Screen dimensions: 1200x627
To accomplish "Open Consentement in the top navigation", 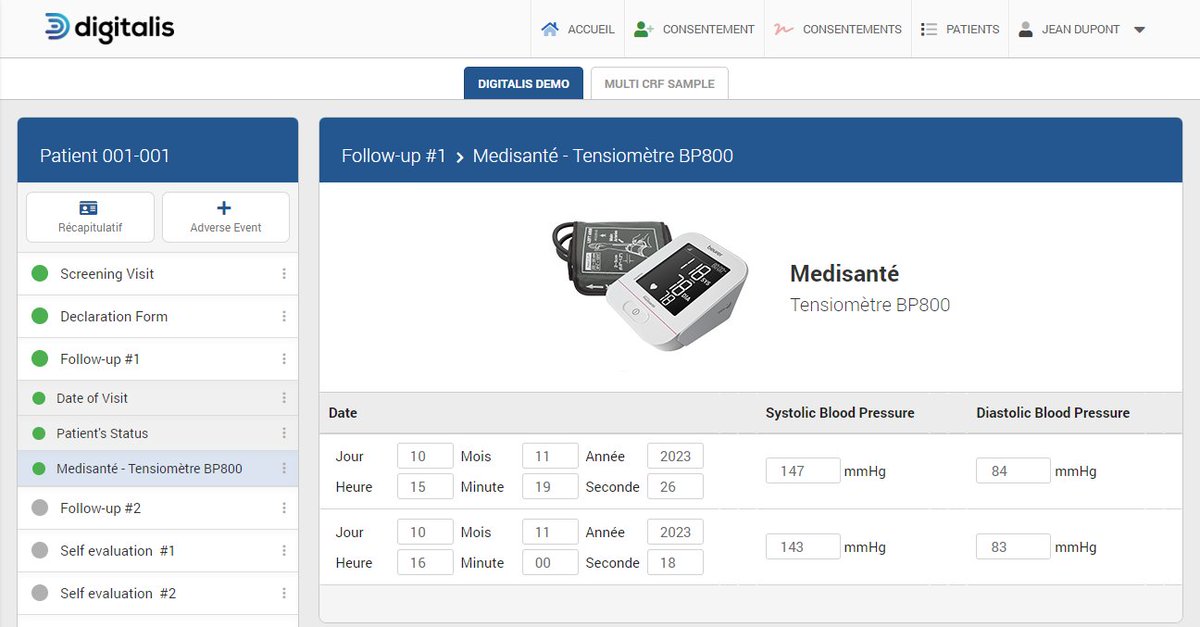I will point(695,29).
